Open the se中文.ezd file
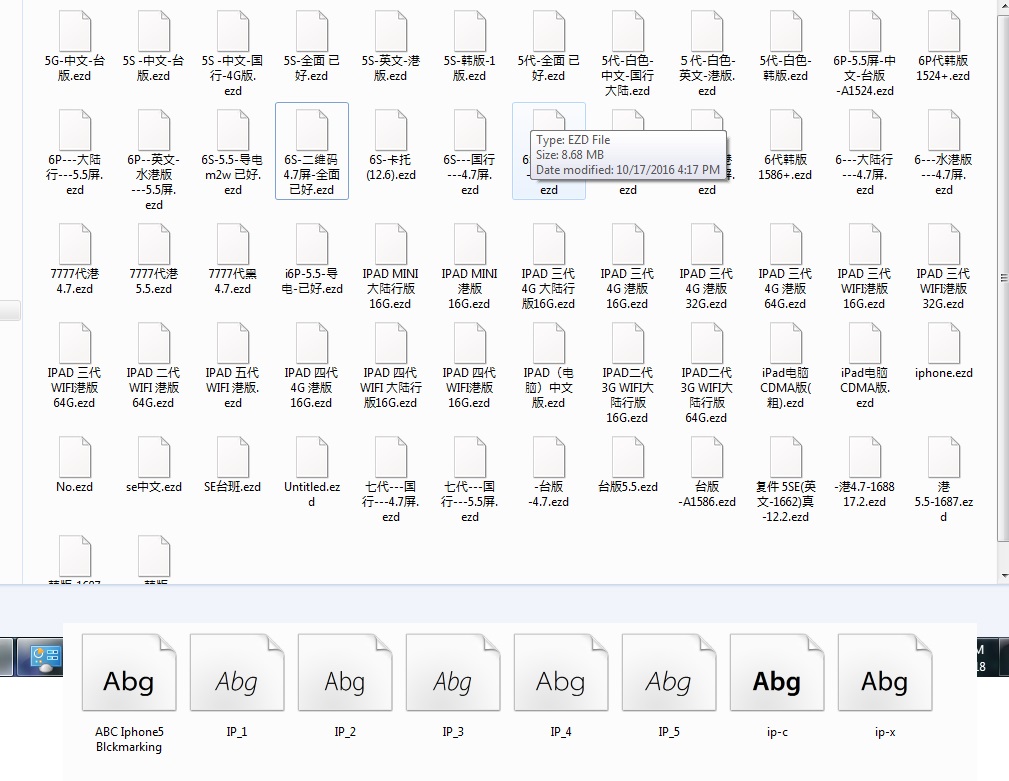This screenshot has width=1009, height=781. click(x=154, y=459)
